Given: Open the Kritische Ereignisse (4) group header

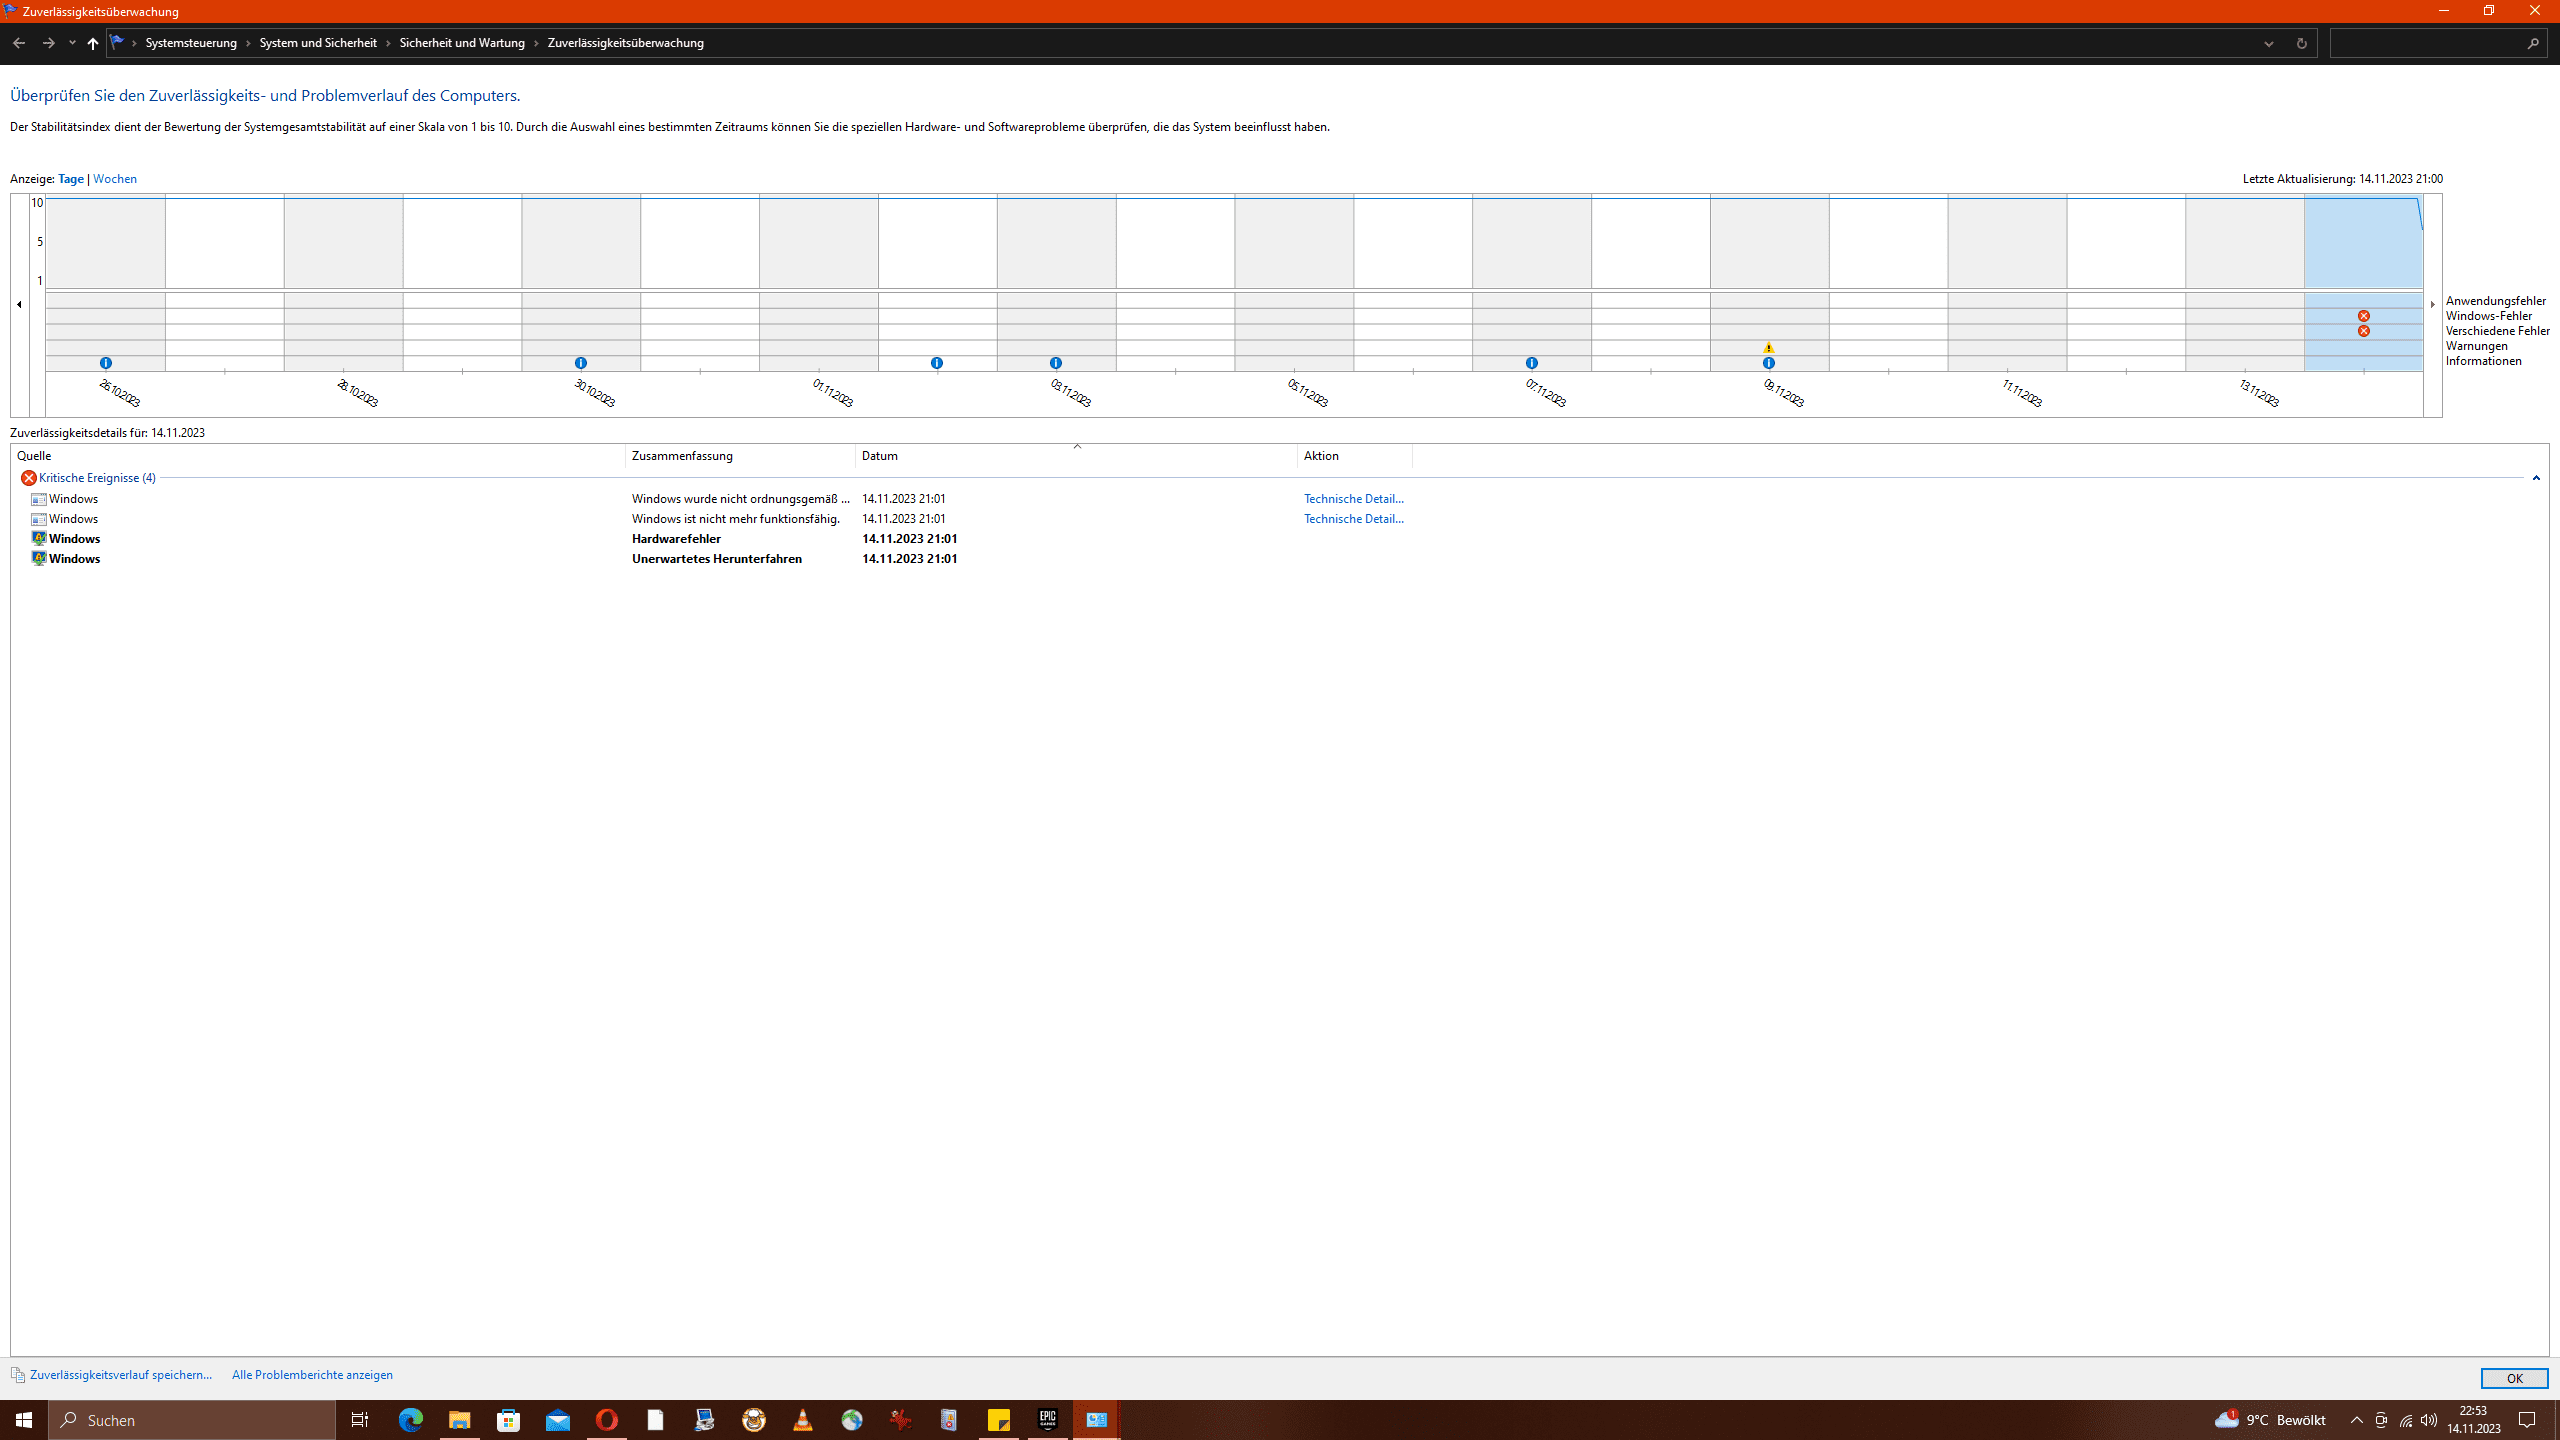Looking at the screenshot, I should 97,478.
